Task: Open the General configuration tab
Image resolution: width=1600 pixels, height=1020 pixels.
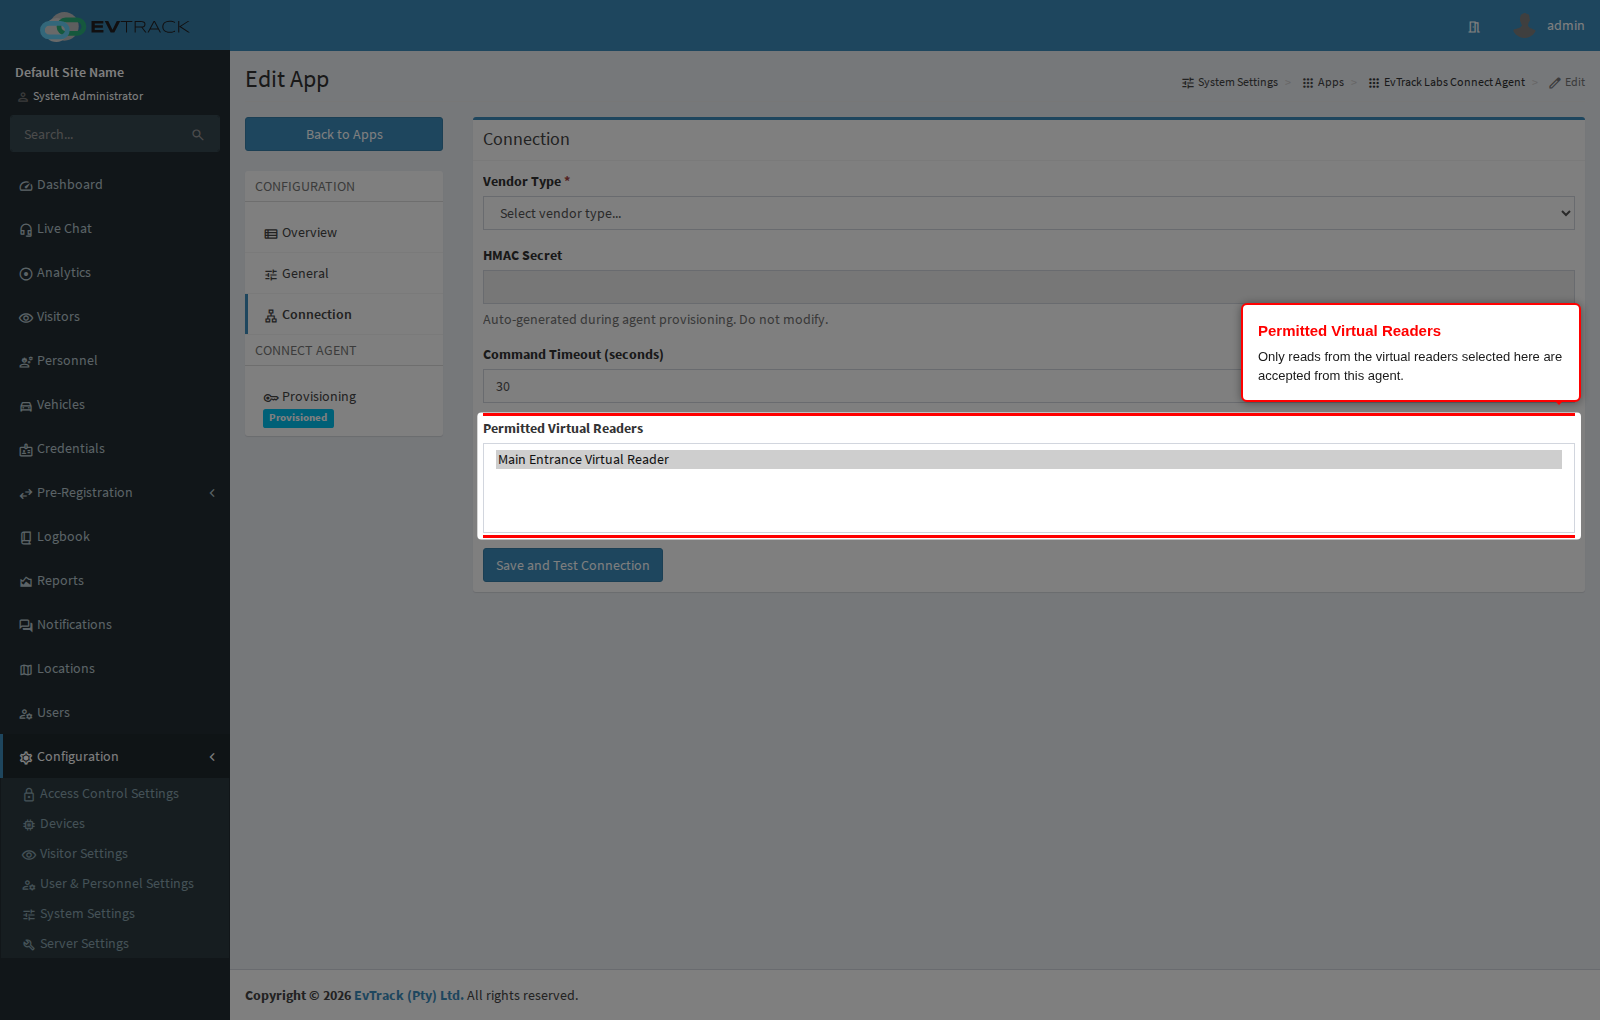Action: (x=344, y=274)
